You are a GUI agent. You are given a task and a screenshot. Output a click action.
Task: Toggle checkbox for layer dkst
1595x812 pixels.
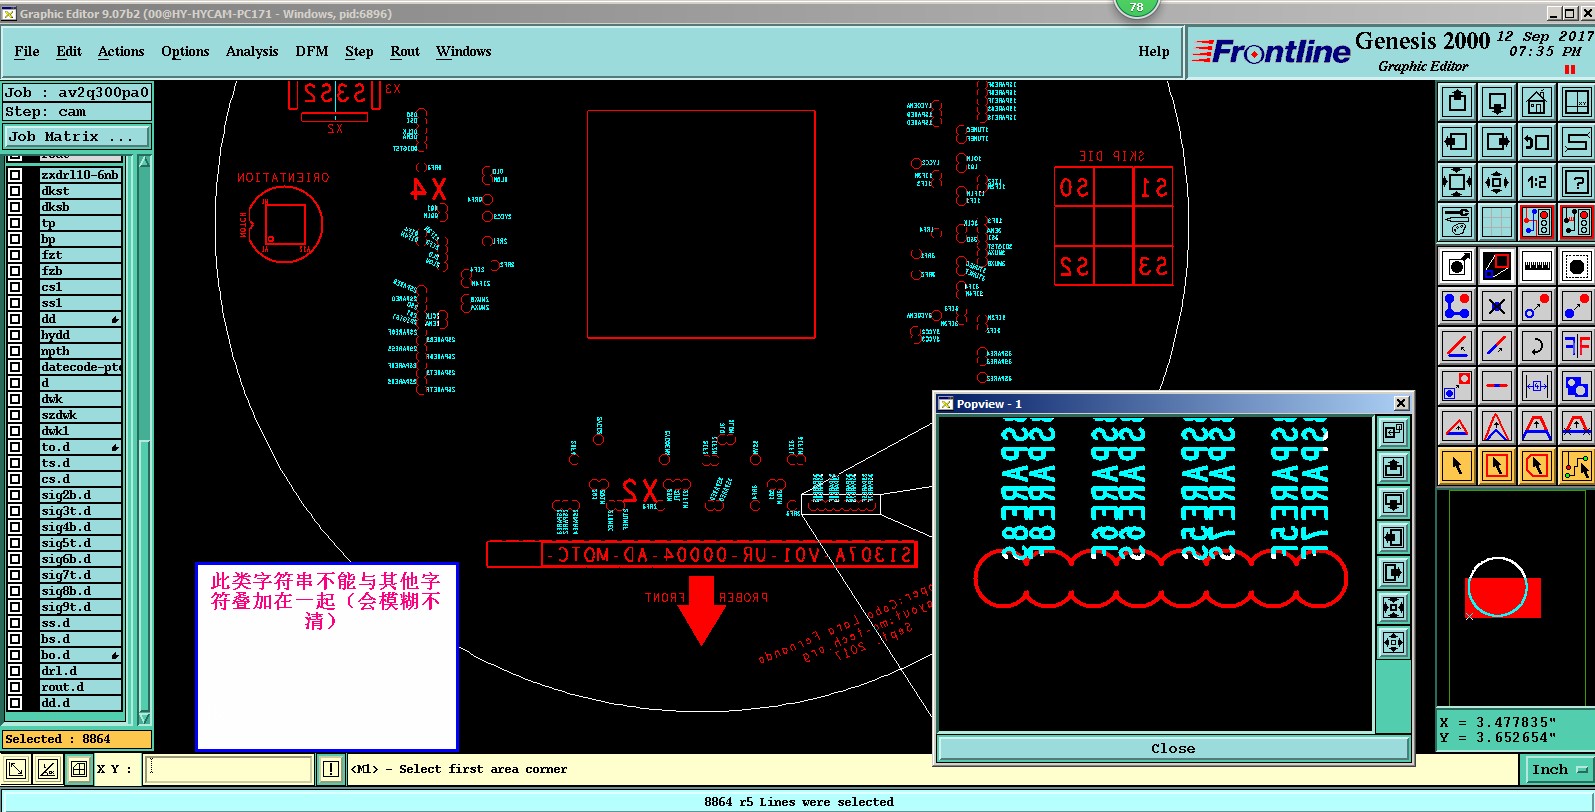click(x=15, y=191)
